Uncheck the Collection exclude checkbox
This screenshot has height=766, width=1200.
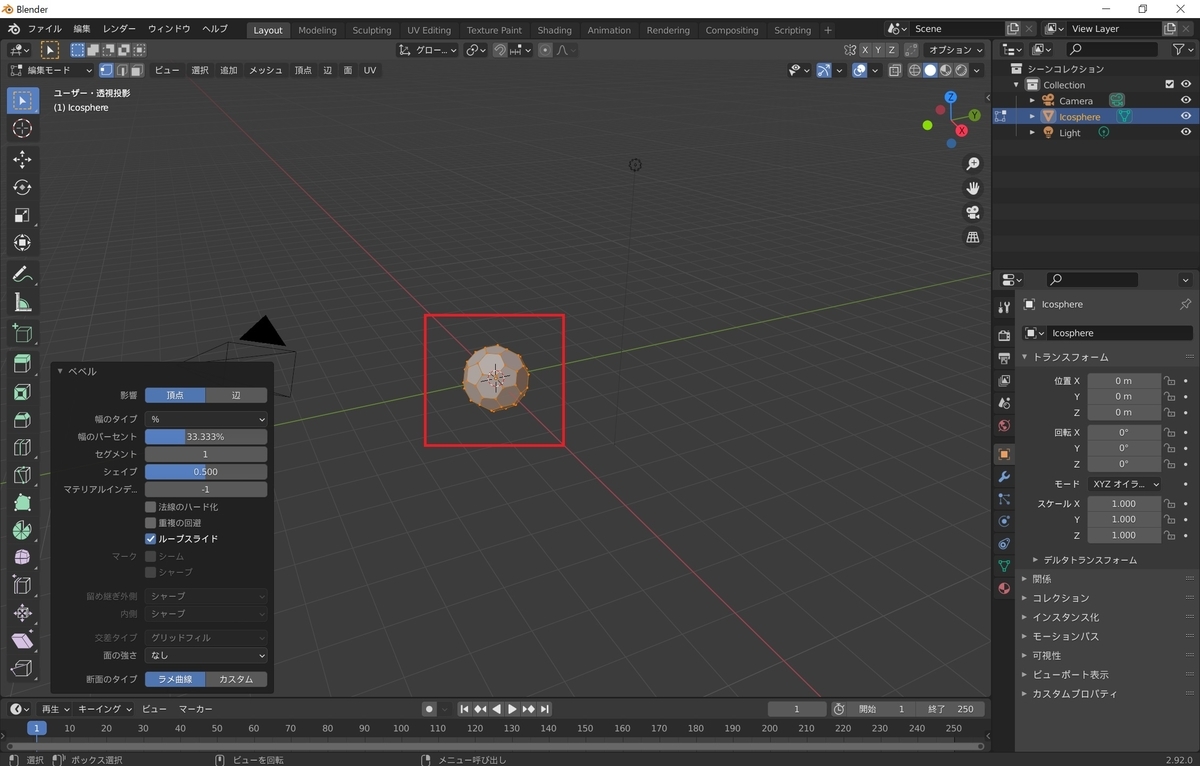click(1170, 85)
